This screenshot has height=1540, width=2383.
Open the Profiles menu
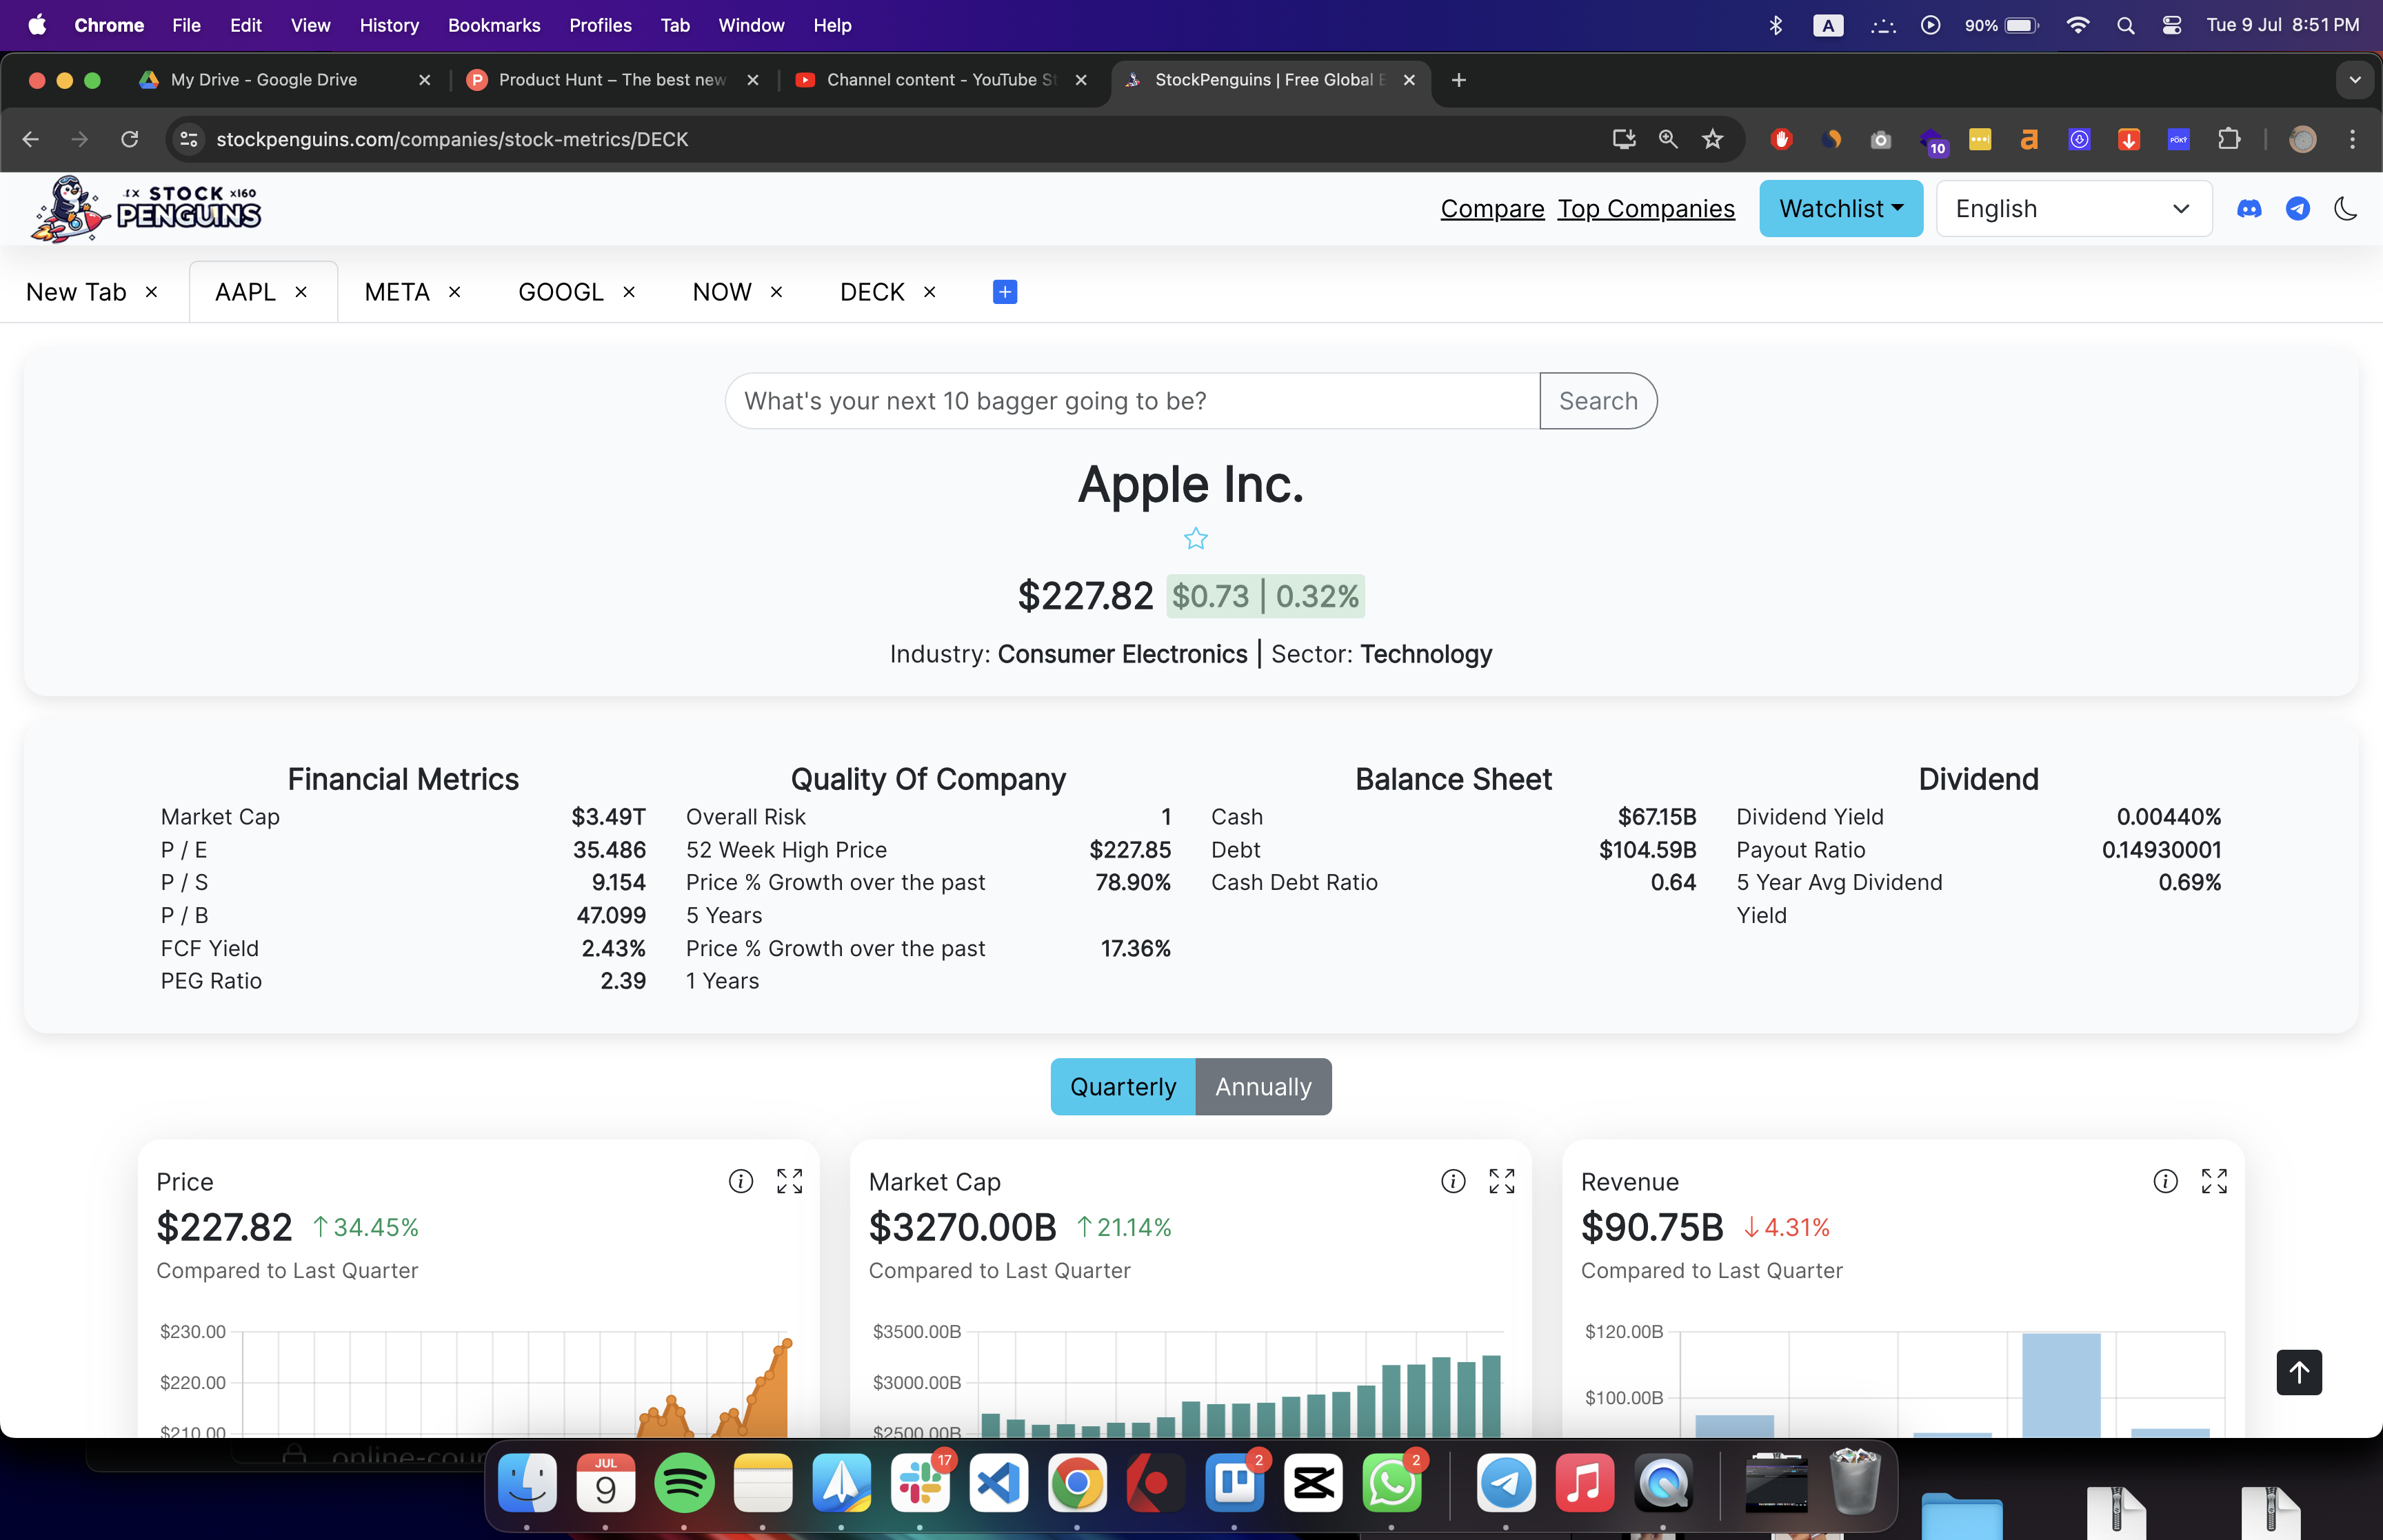coord(600,25)
